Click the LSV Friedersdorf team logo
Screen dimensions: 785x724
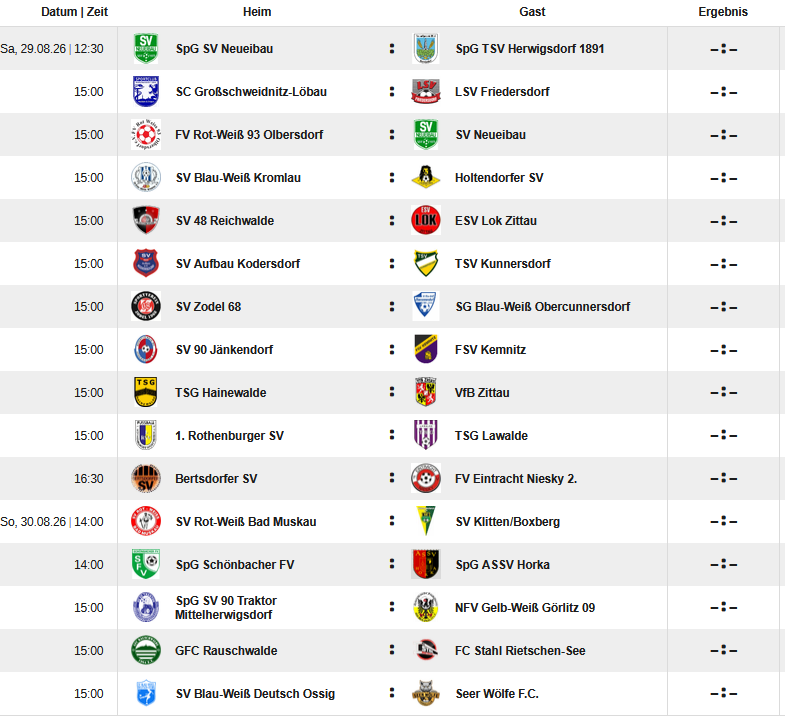tap(426, 92)
